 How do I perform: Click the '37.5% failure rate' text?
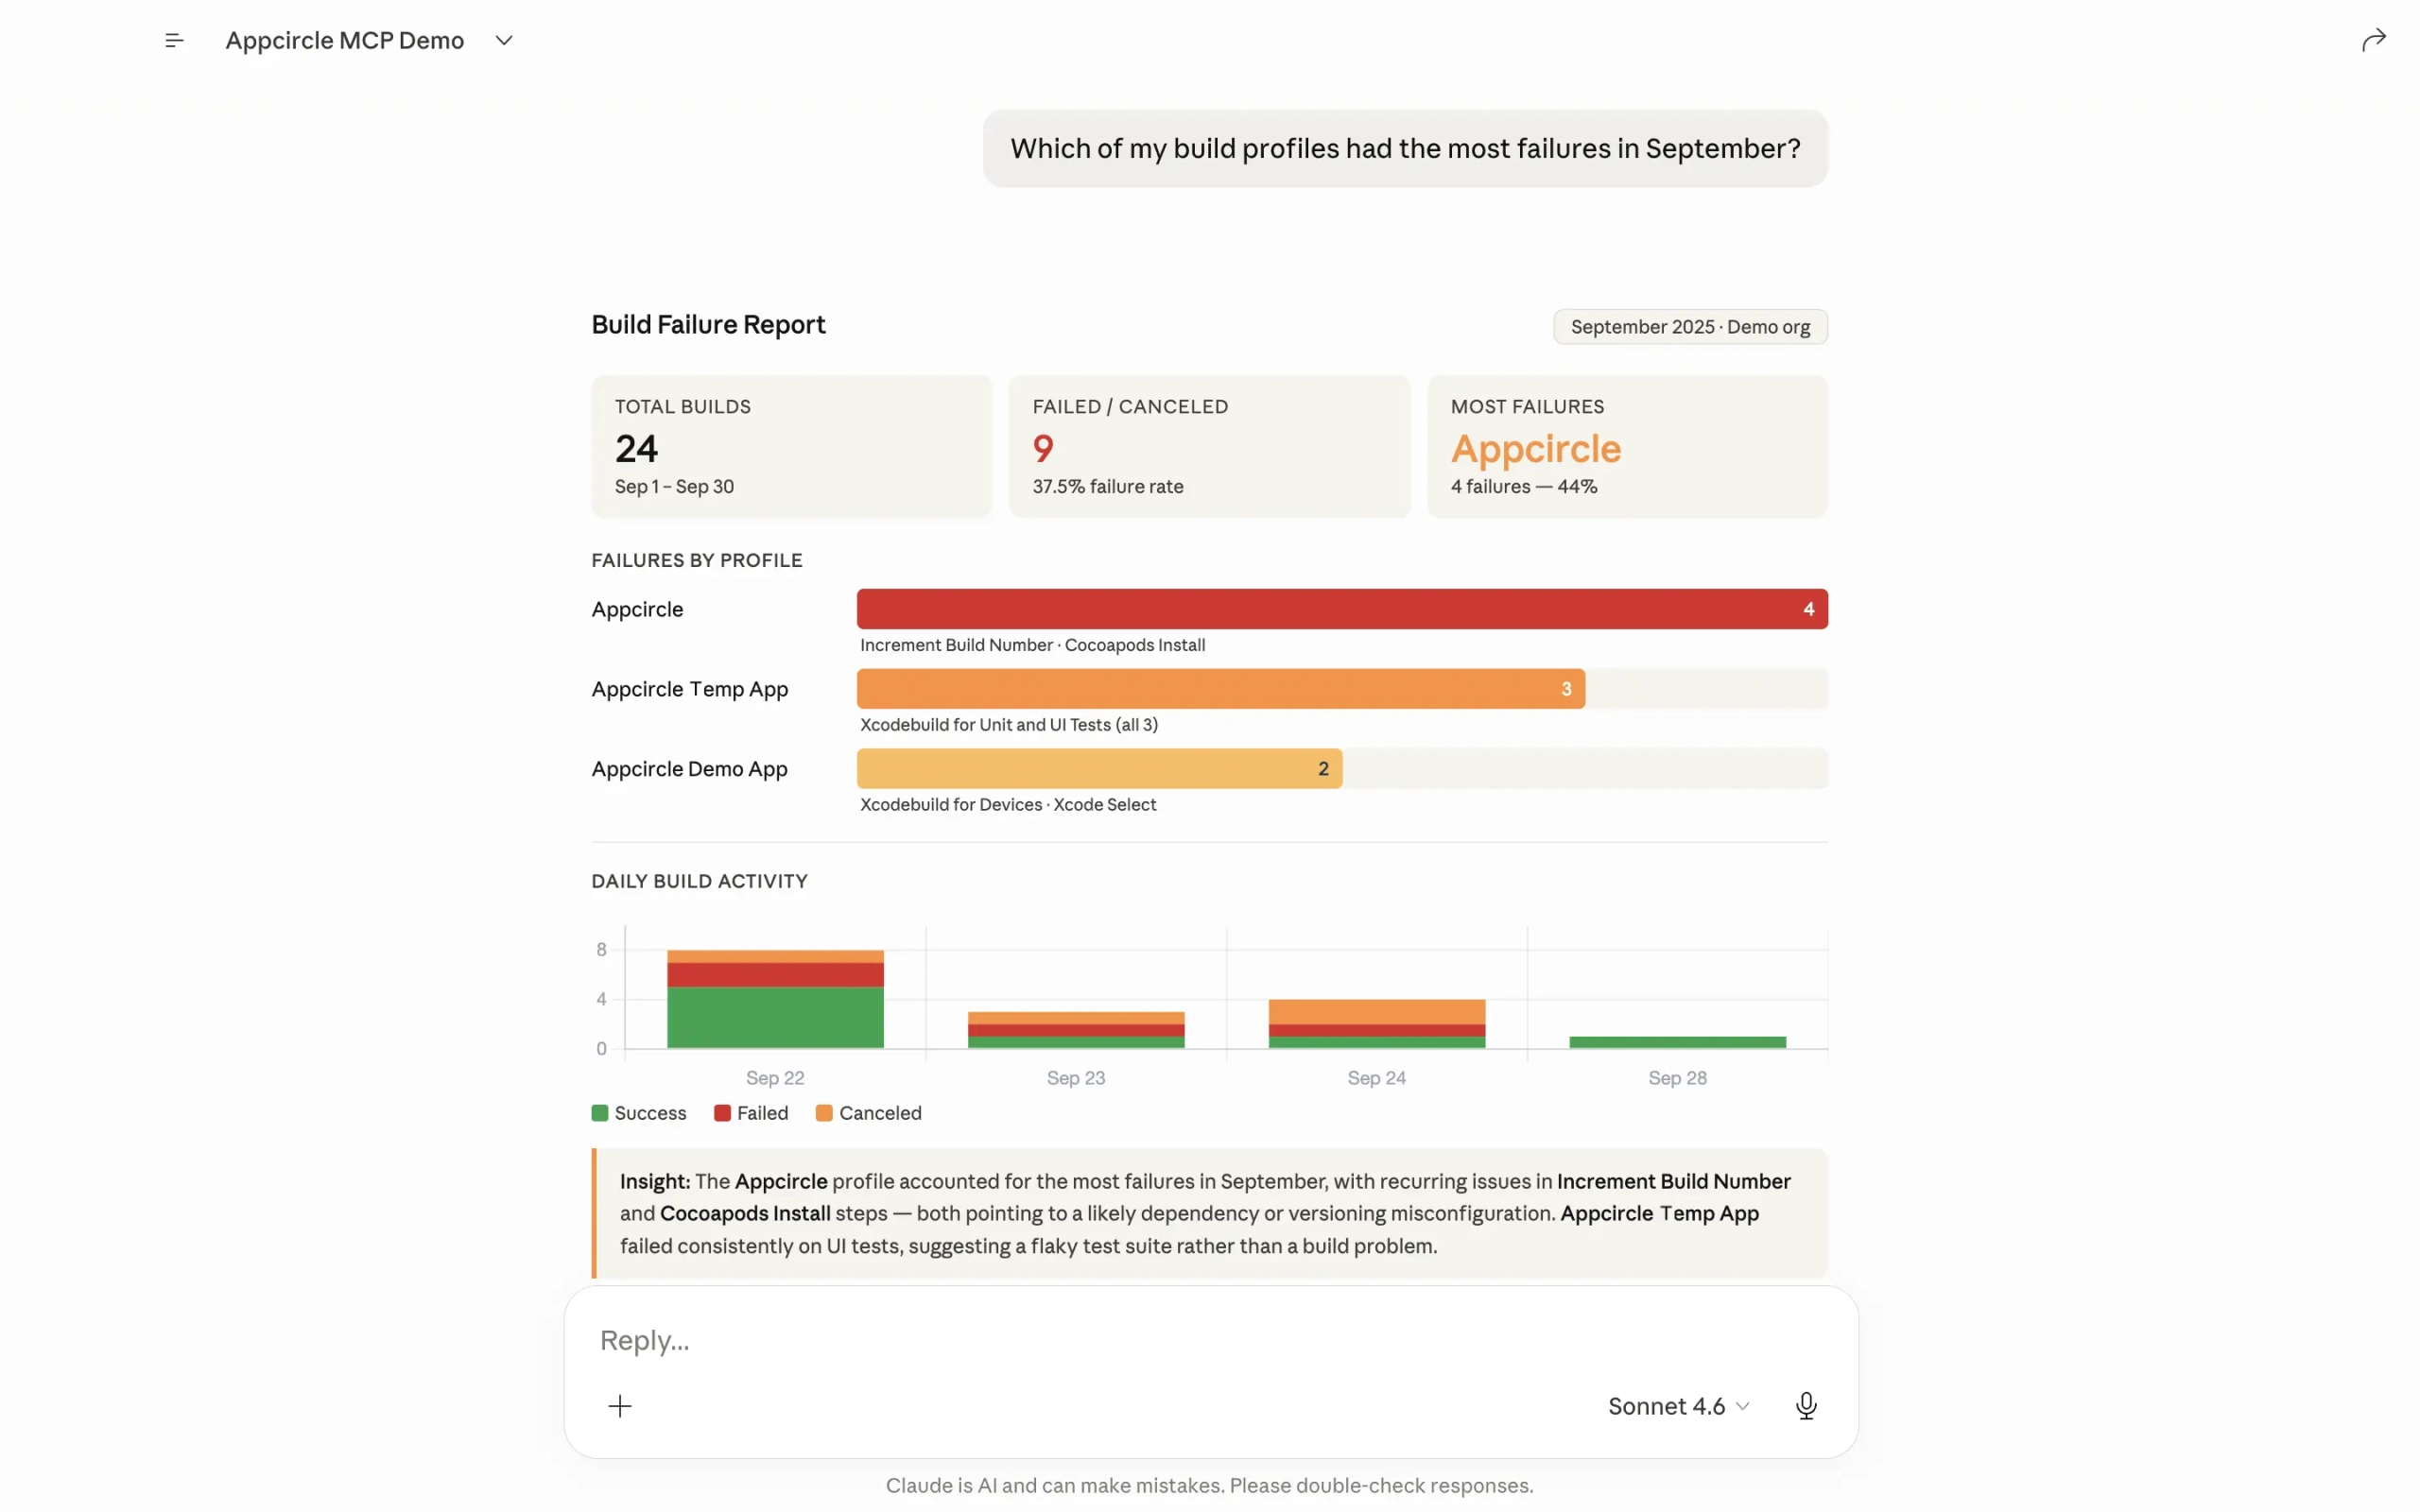click(1108, 486)
